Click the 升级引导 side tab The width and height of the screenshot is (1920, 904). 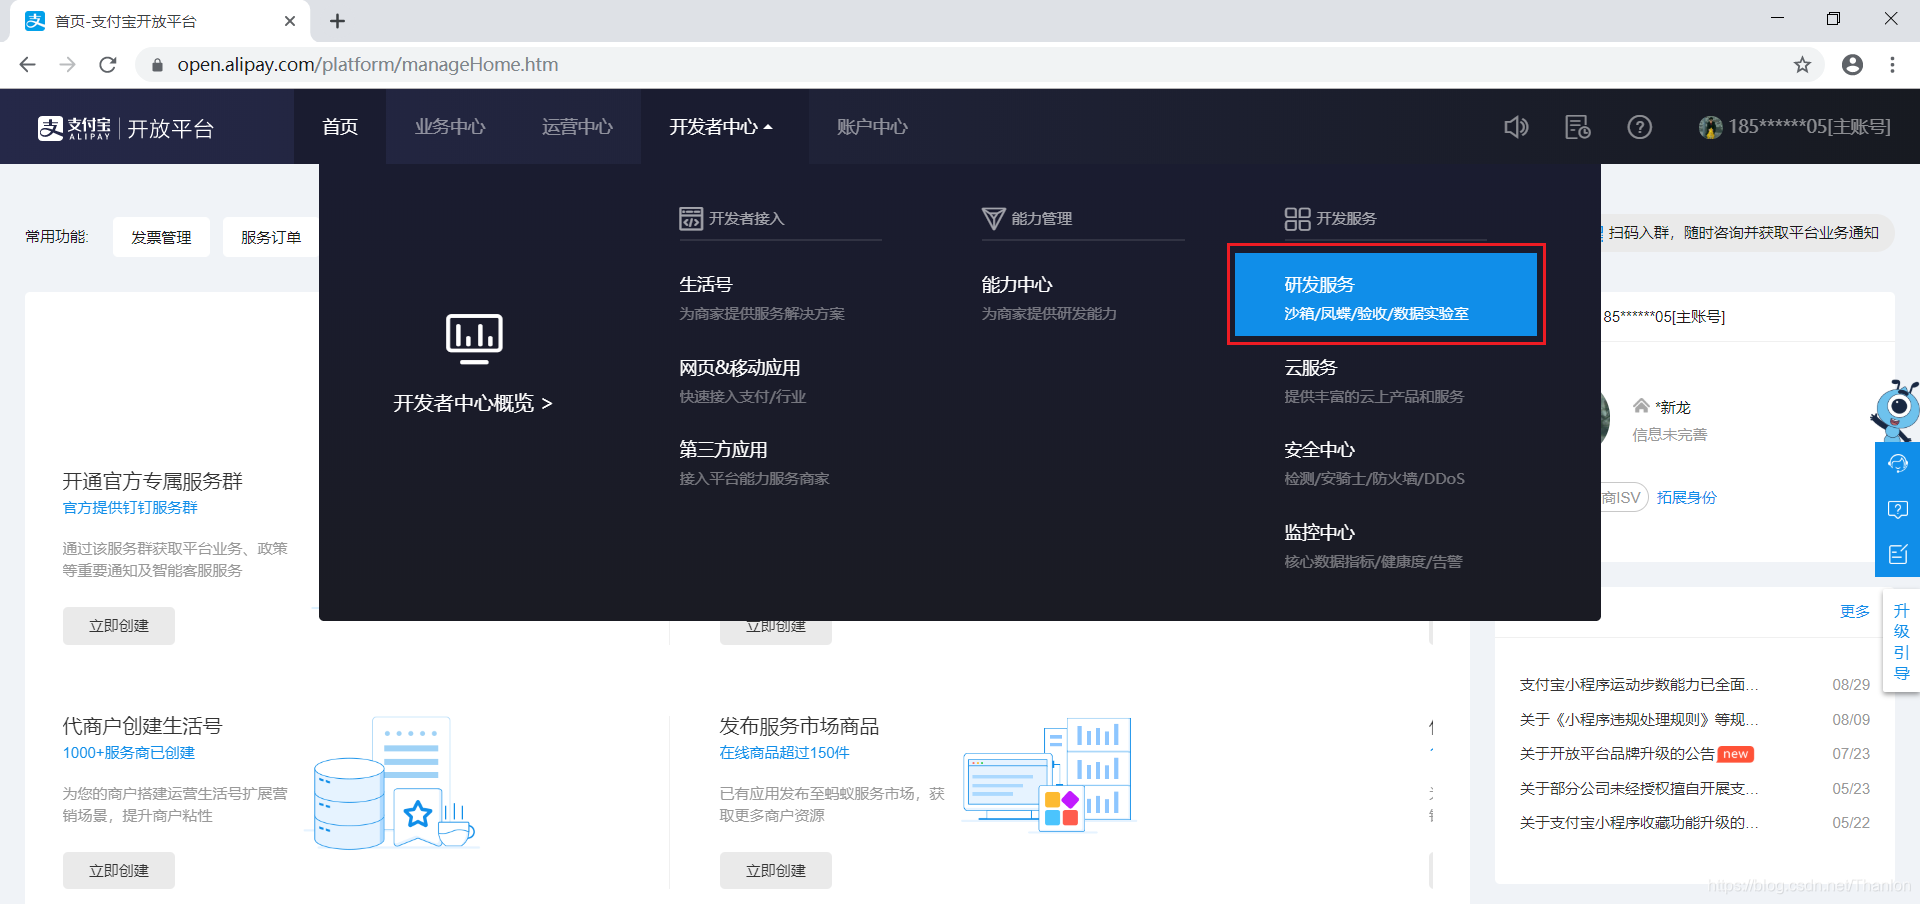point(1901,641)
